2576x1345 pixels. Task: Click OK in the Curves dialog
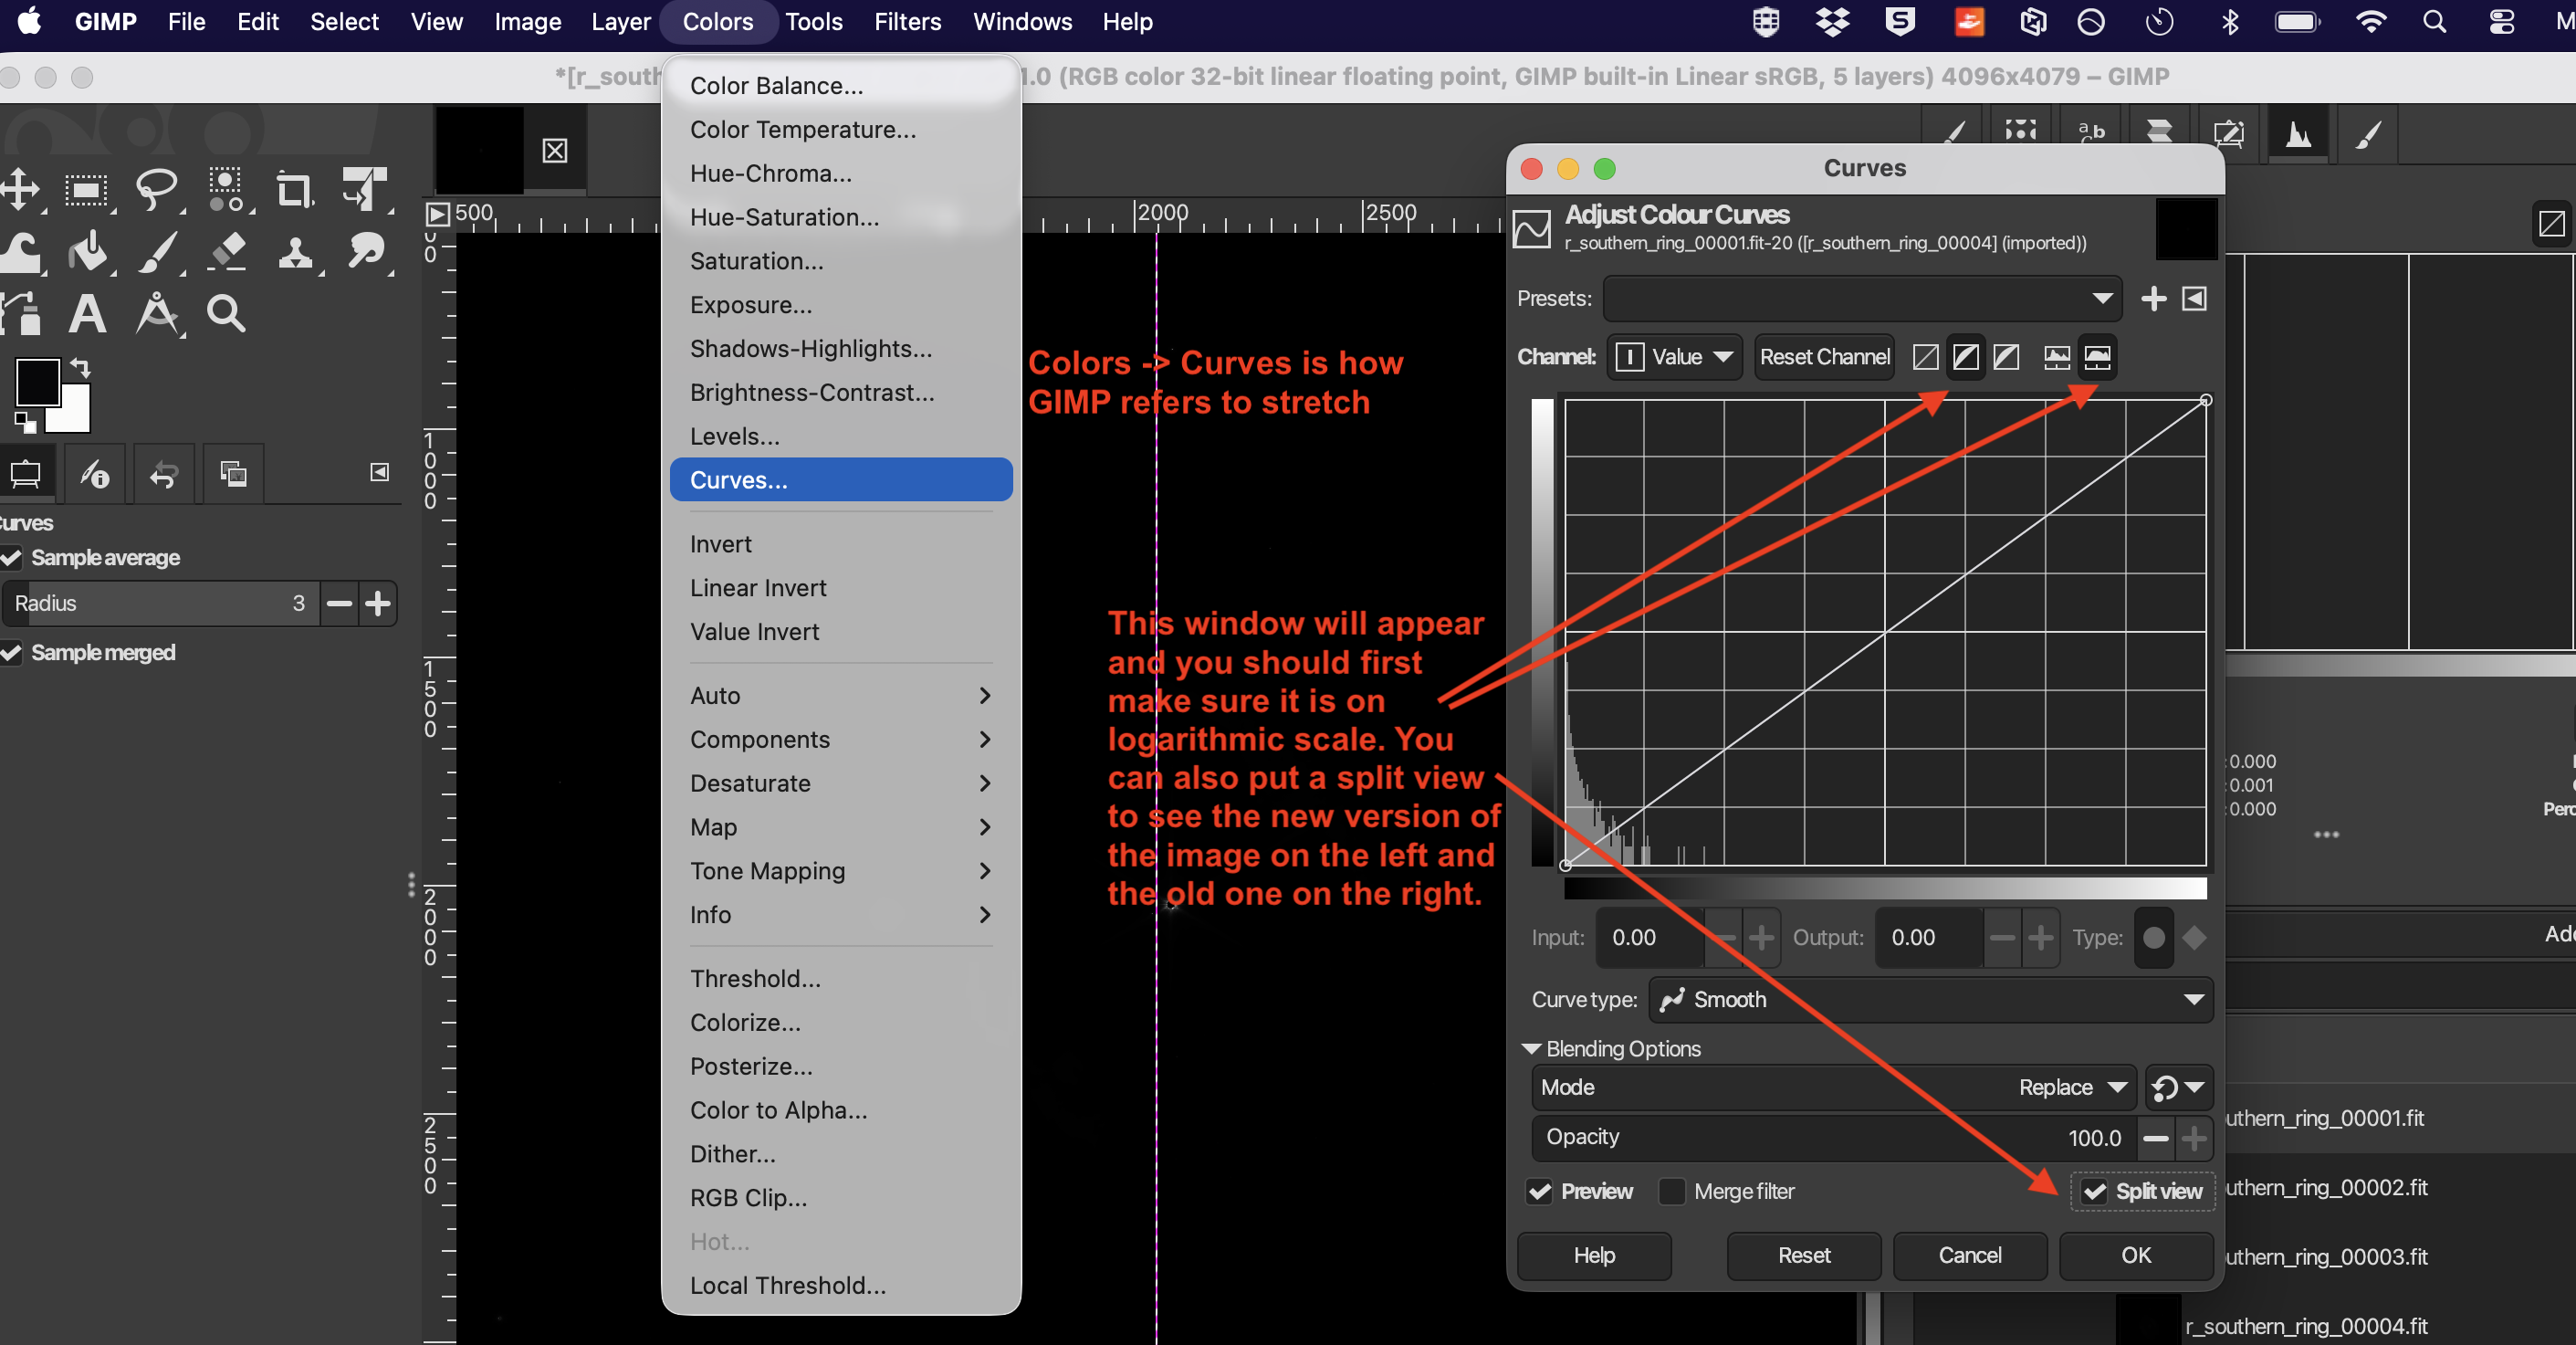pos(2135,1255)
